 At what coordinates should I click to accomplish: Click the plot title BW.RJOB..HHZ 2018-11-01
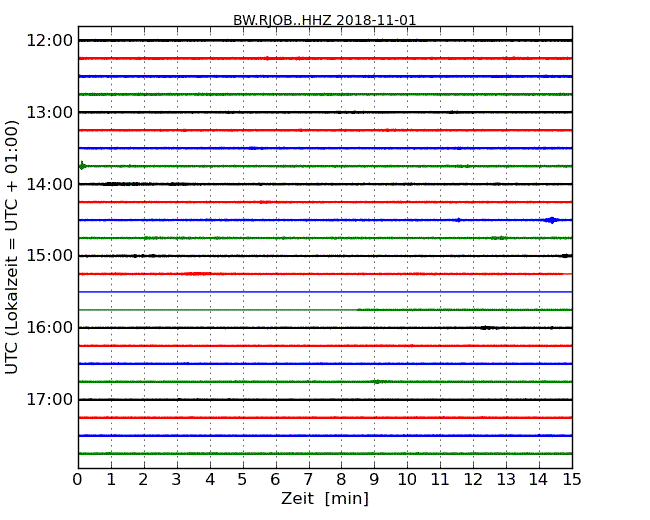pos(324,20)
